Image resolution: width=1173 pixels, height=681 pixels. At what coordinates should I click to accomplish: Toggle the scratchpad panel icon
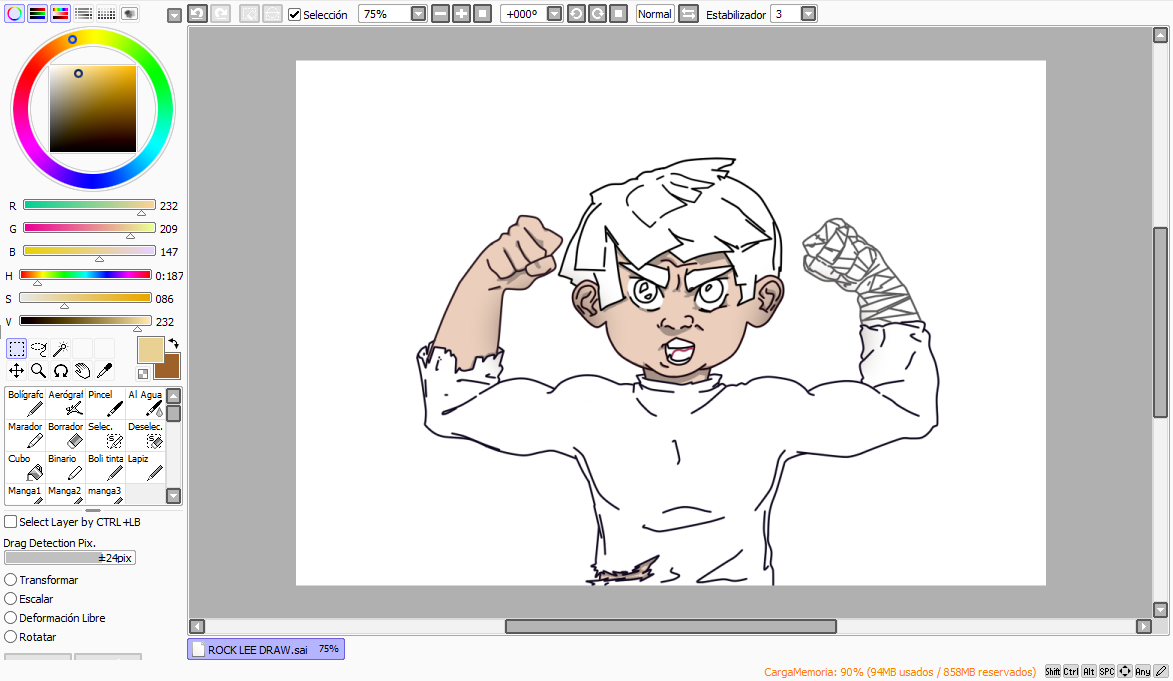[129, 13]
